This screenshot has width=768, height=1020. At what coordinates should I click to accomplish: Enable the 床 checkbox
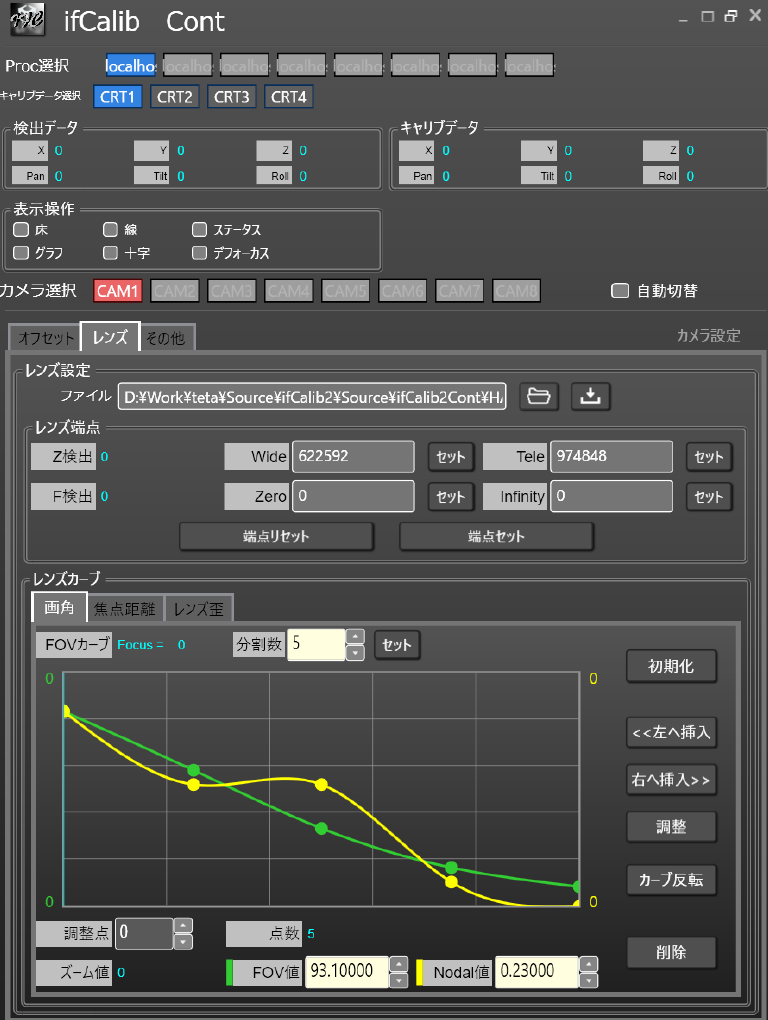pos(20,230)
